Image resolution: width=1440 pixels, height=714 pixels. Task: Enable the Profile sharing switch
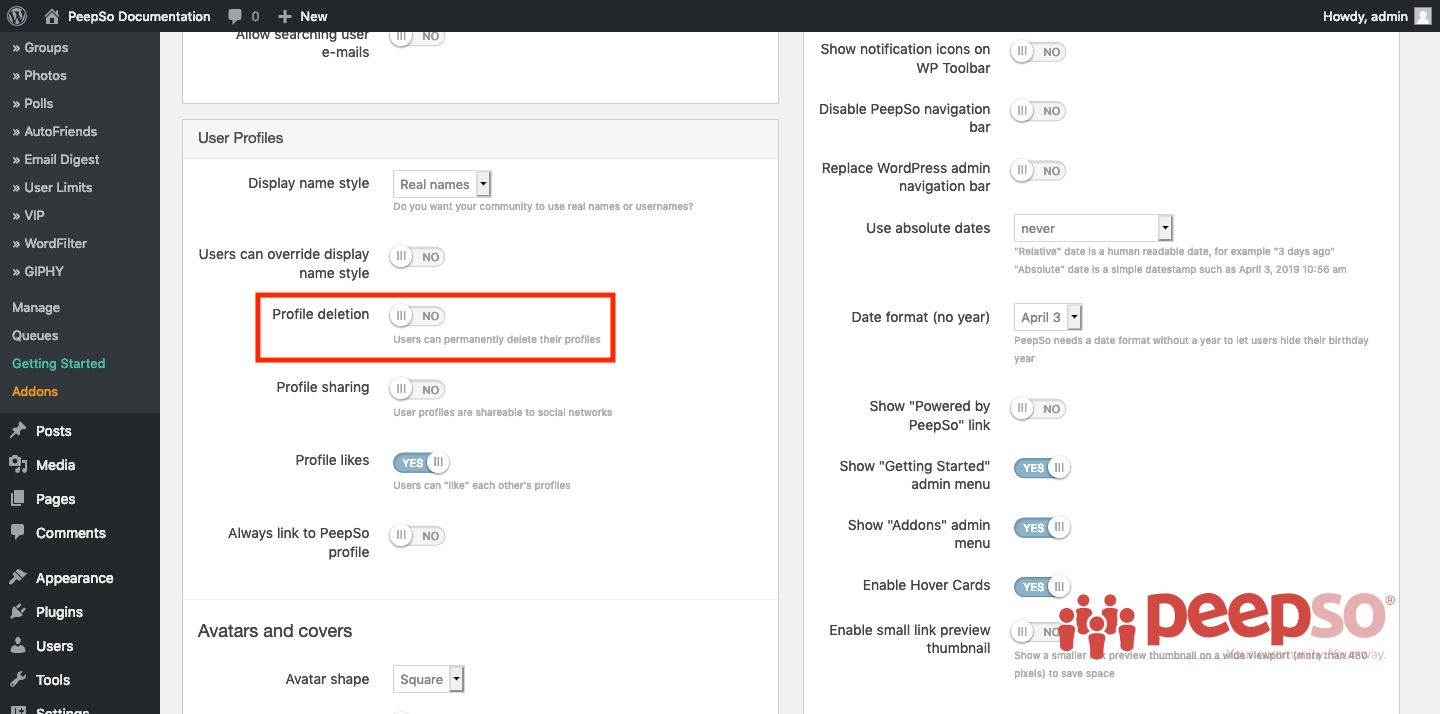coord(417,390)
